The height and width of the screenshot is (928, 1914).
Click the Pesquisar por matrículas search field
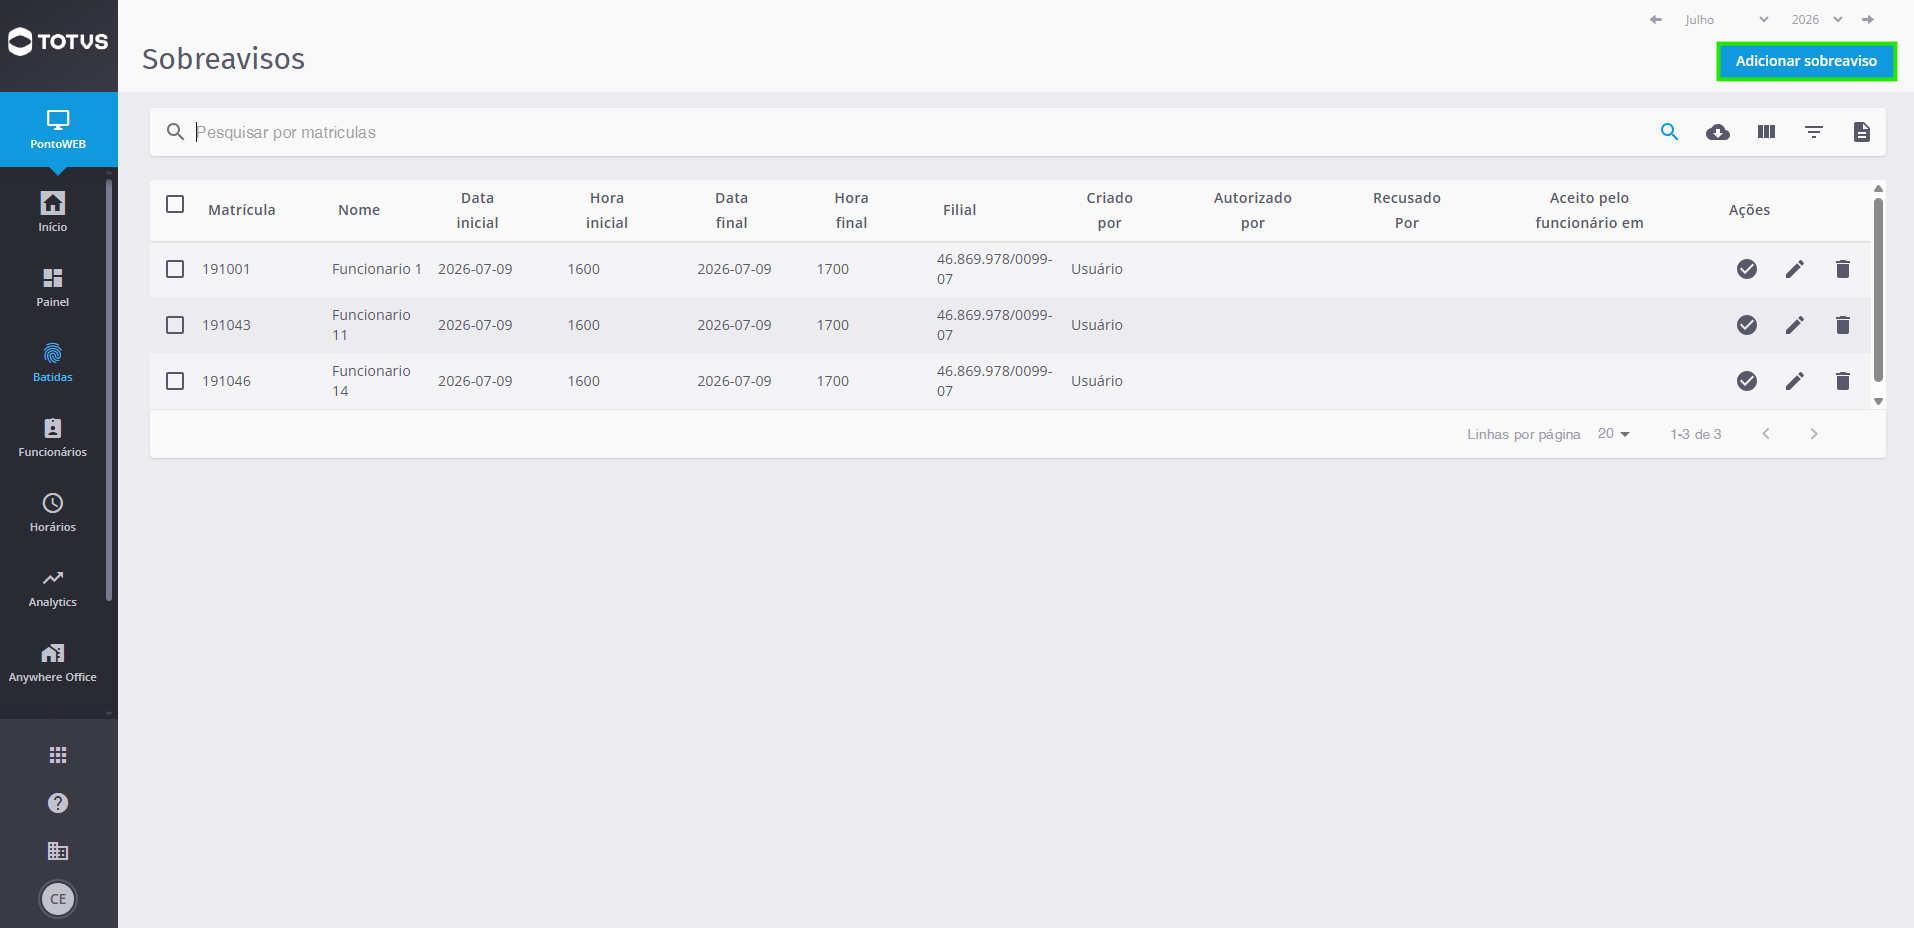click(x=920, y=132)
